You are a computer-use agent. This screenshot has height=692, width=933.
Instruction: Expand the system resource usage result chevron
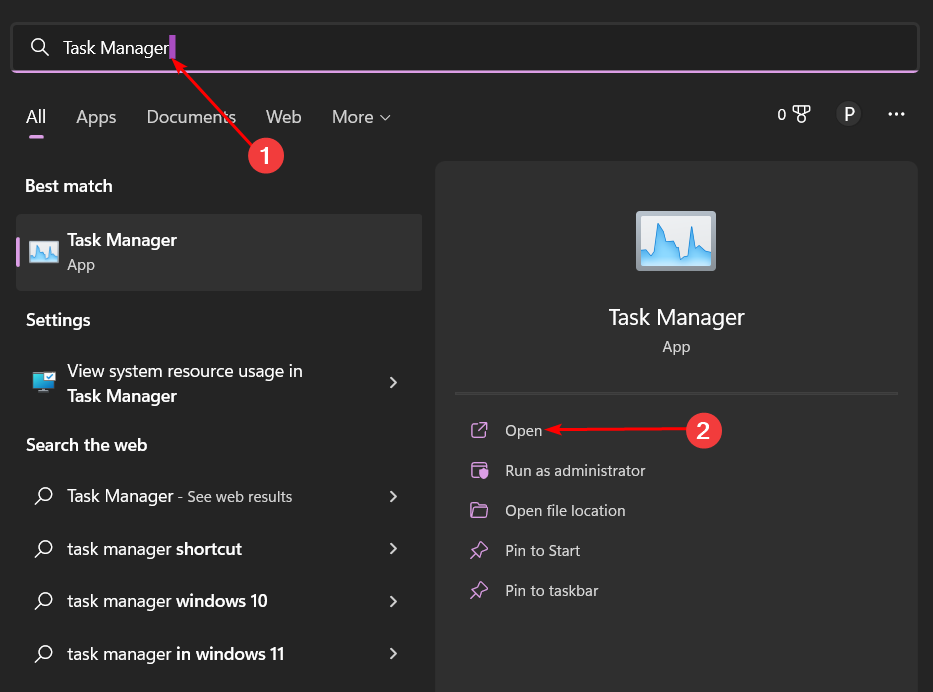tap(393, 383)
